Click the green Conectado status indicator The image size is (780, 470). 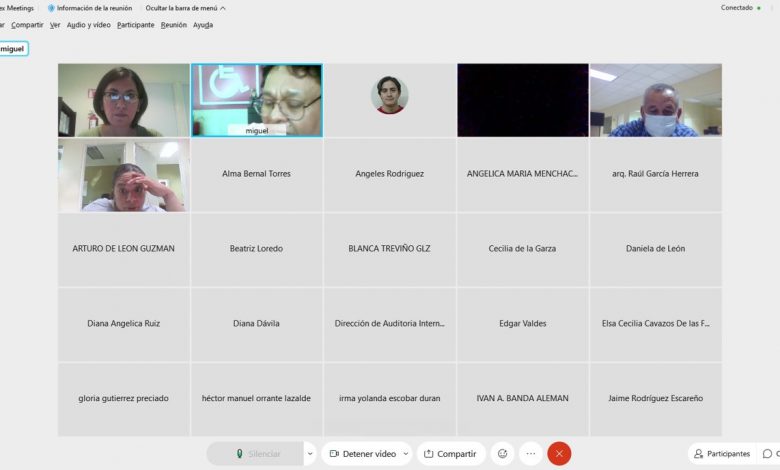point(760,8)
